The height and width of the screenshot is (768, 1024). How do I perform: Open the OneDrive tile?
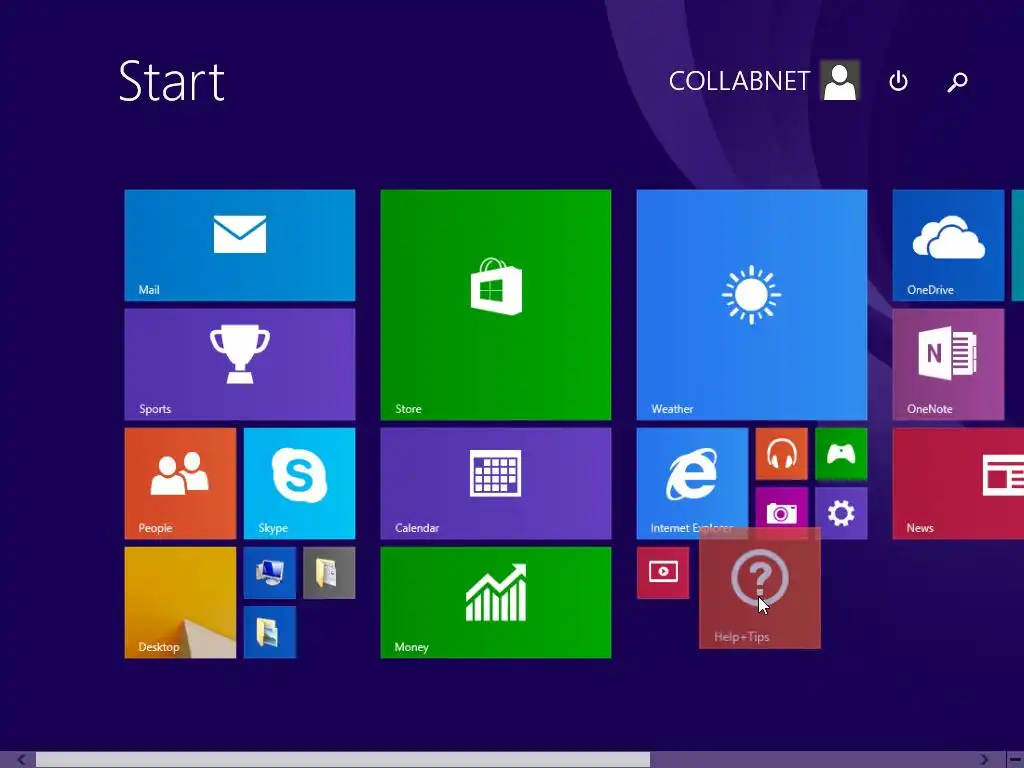948,246
